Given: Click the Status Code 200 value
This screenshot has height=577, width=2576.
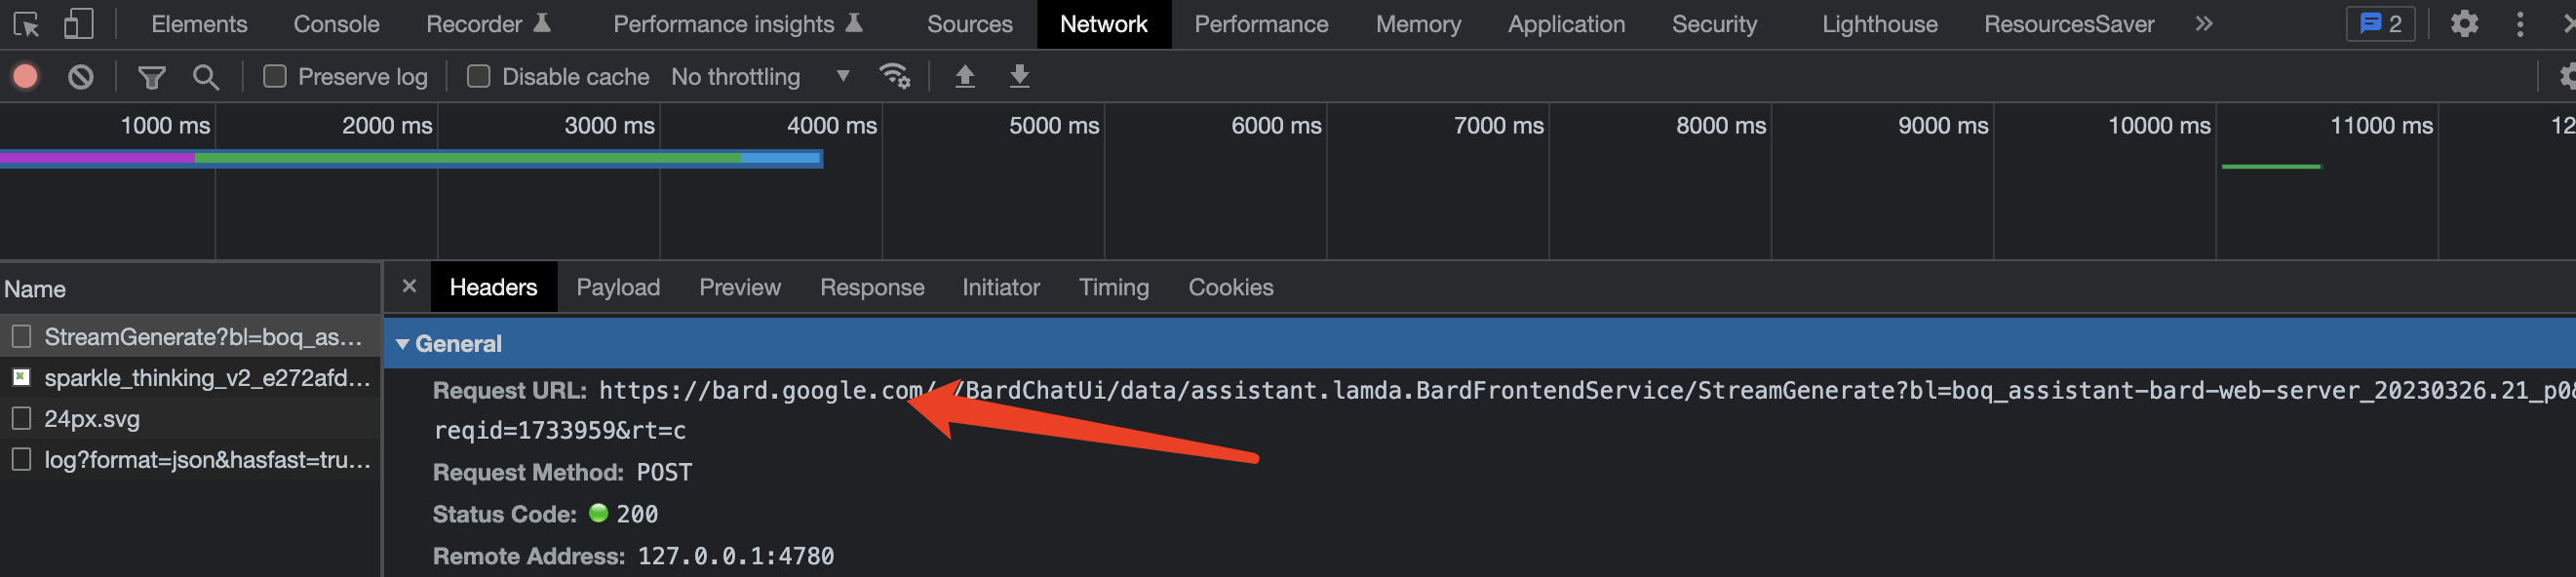Looking at the screenshot, I should (x=637, y=514).
